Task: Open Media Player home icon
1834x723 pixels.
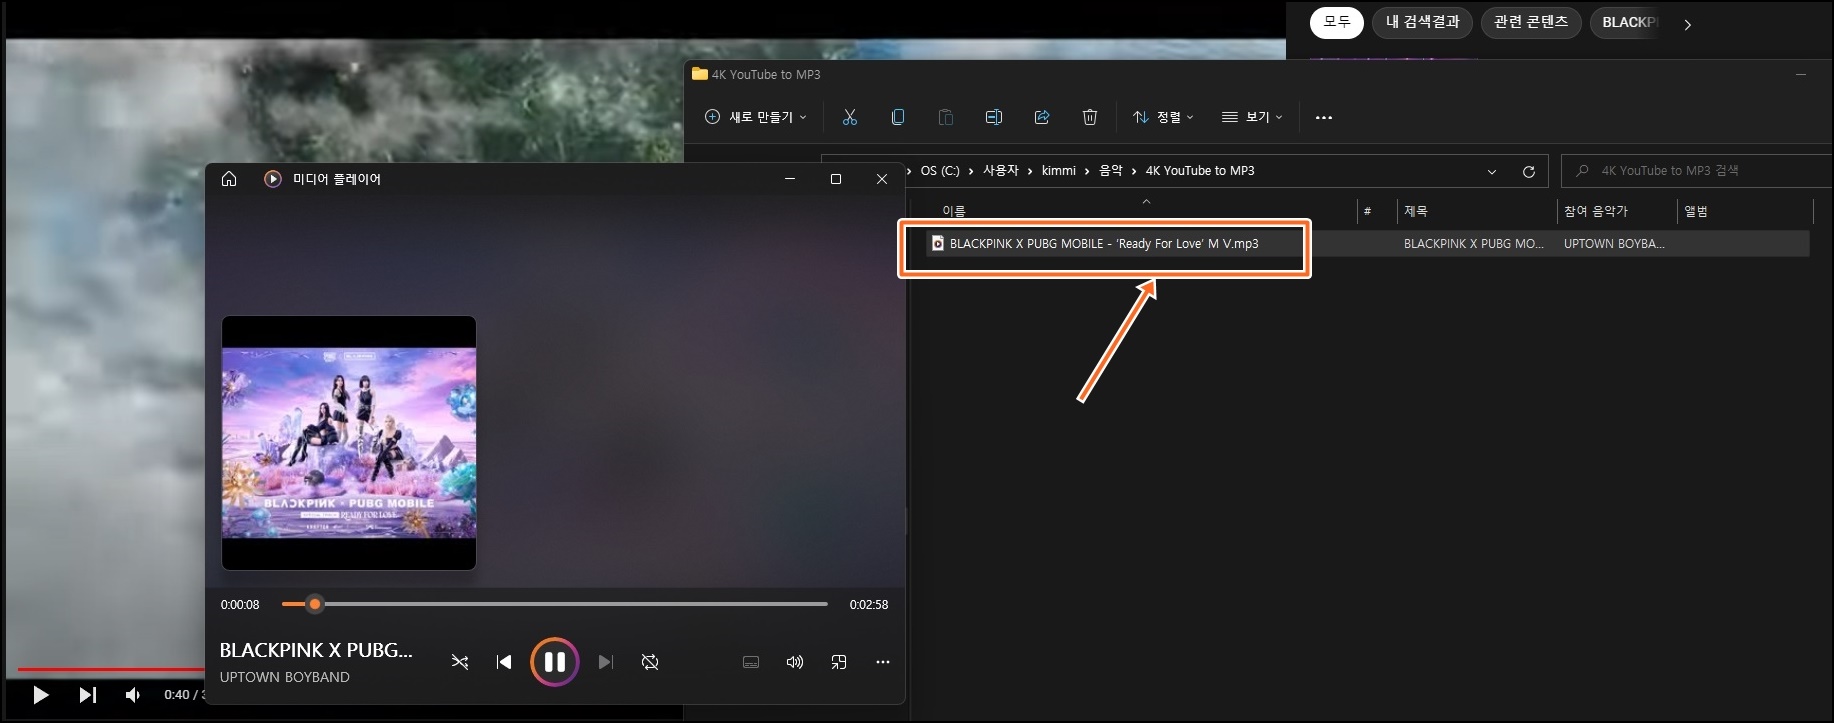Action: [229, 179]
